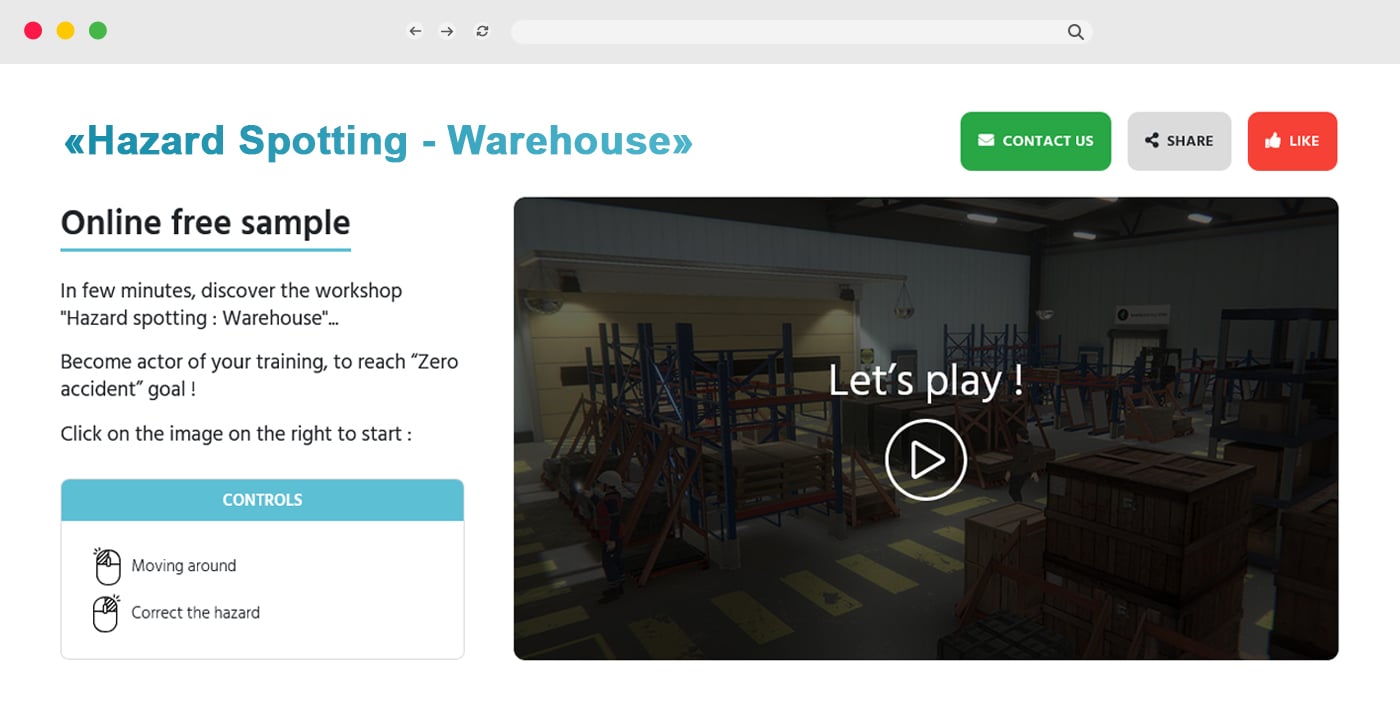
Task: Click the share icon on Share button
Action: click(x=1150, y=141)
